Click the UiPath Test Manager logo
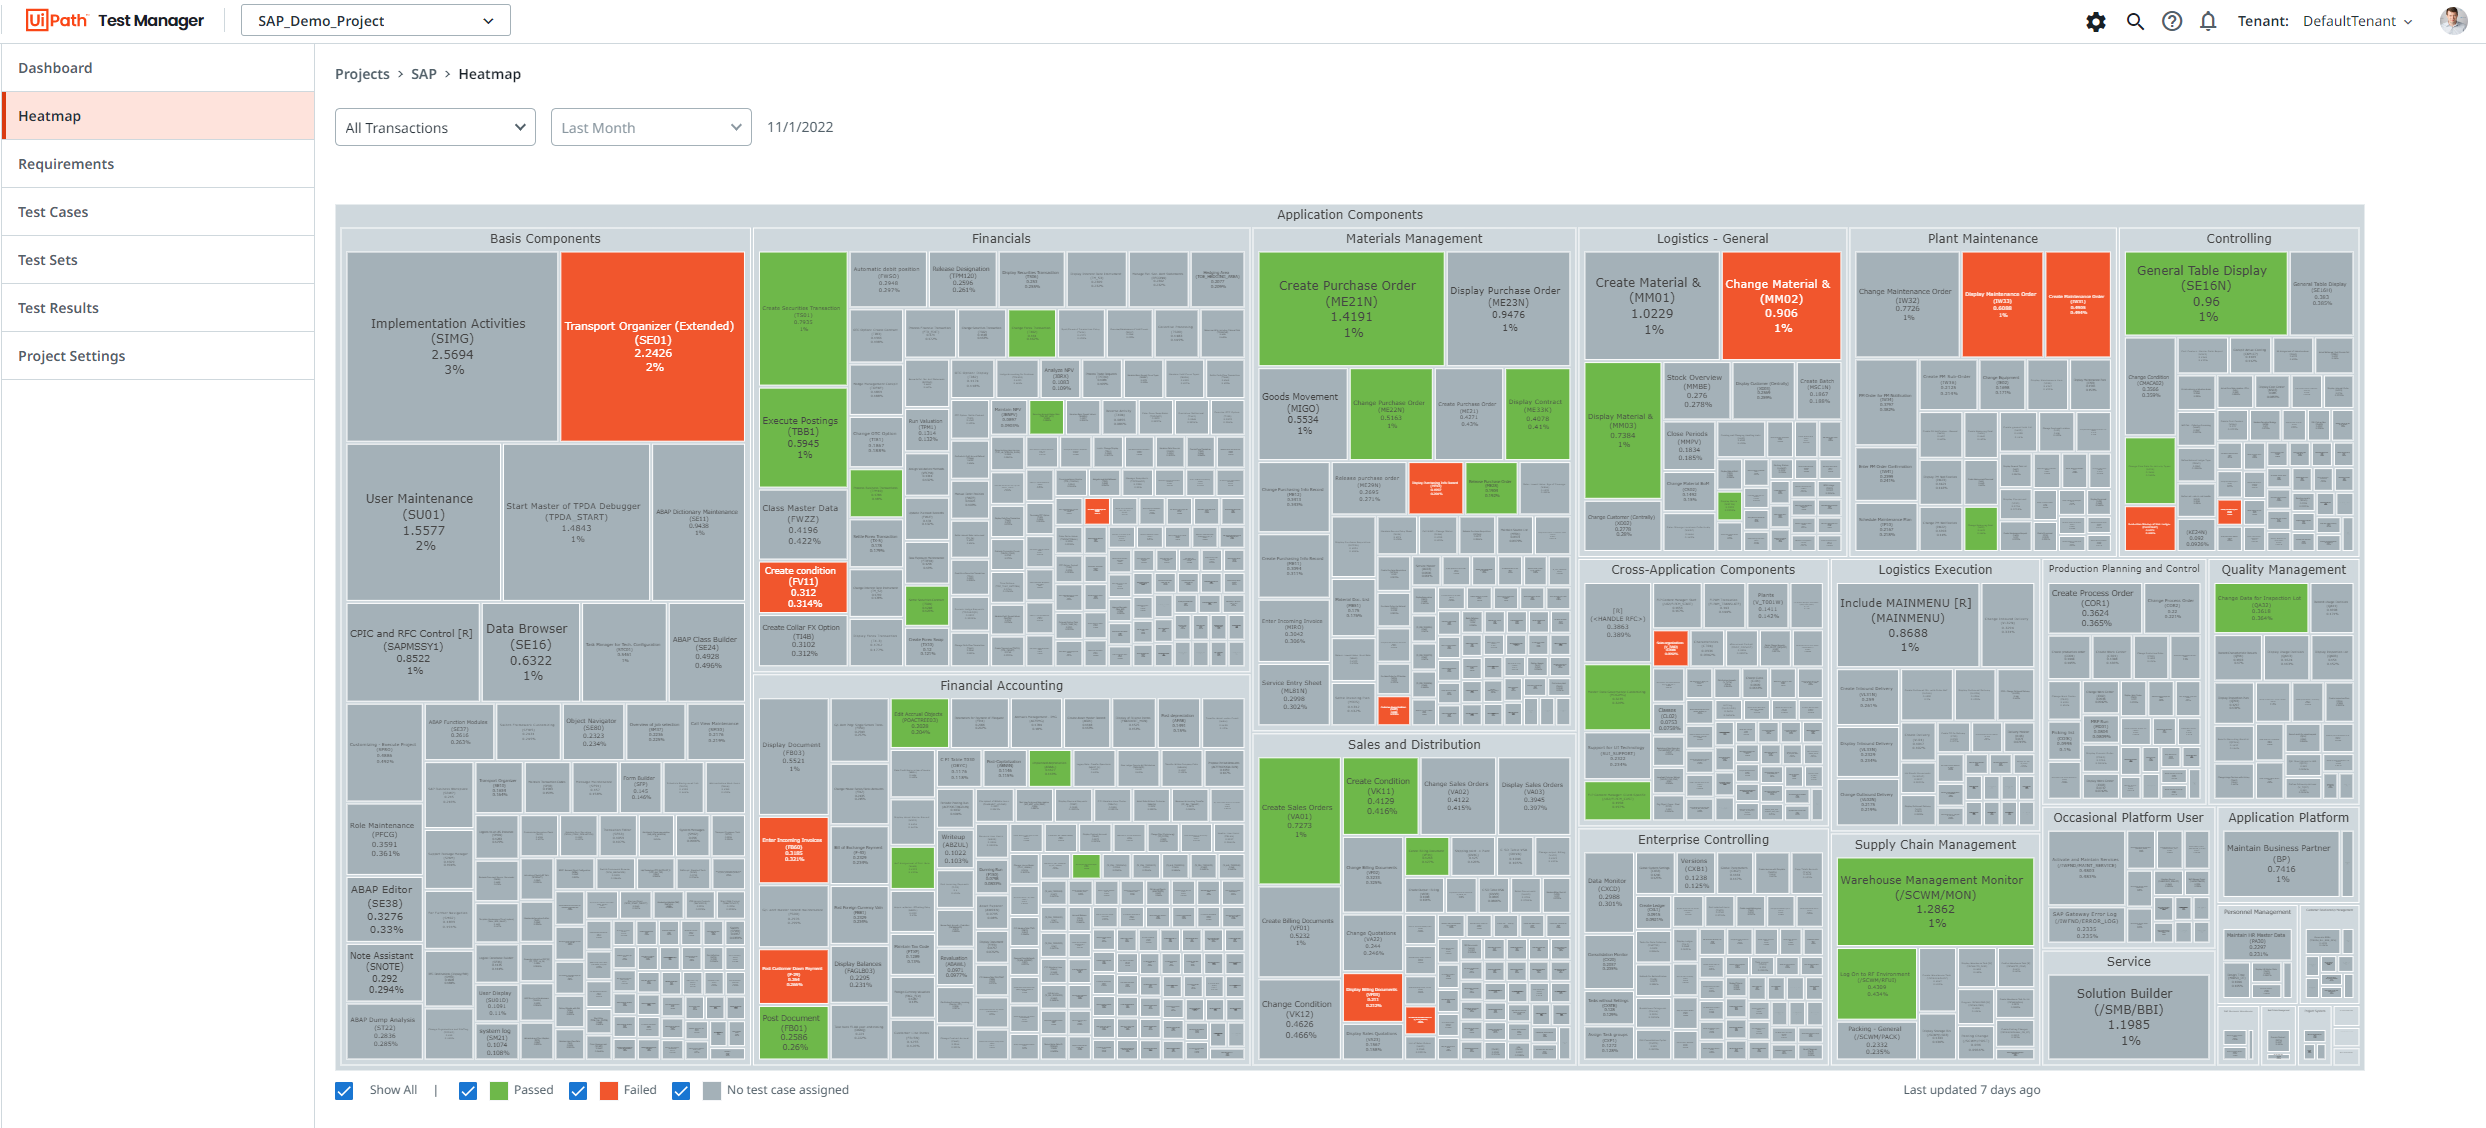Viewport: 2486px width, 1128px height. (115, 20)
